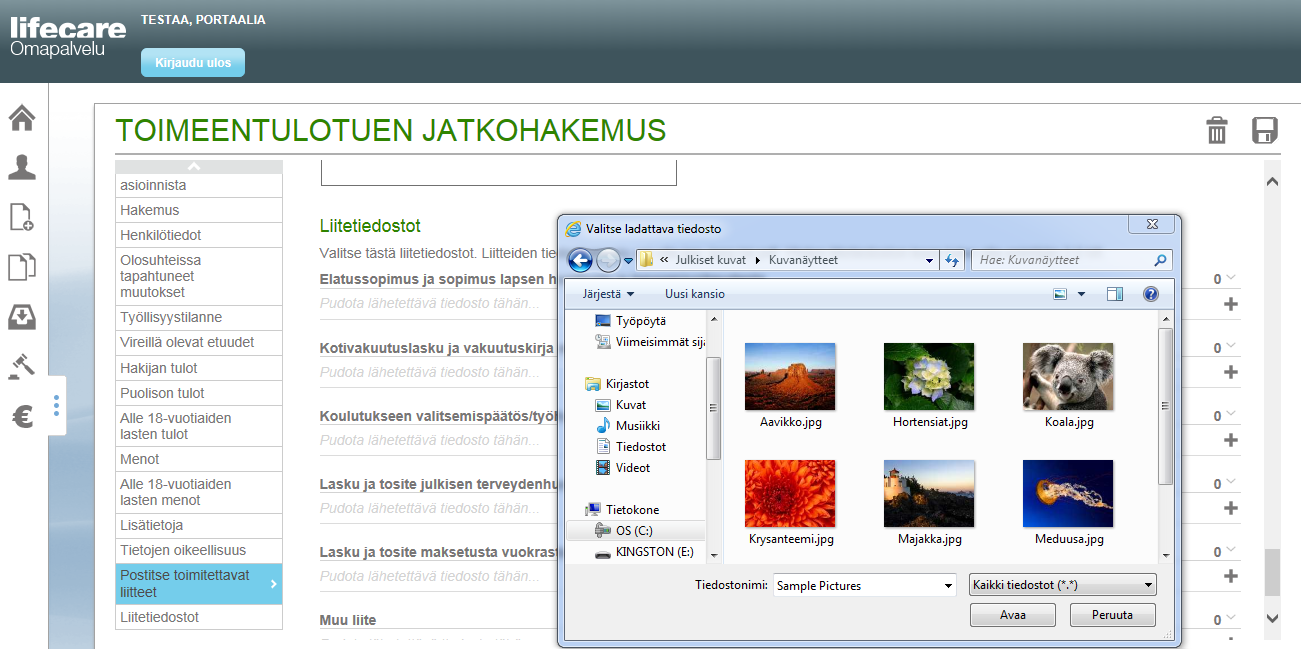Open the Musiikki library
This screenshot has width=1301, height=649.
627,426
